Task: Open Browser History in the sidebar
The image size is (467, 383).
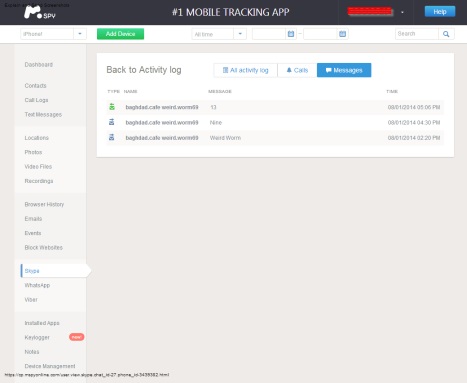Action: click(44, 204)
